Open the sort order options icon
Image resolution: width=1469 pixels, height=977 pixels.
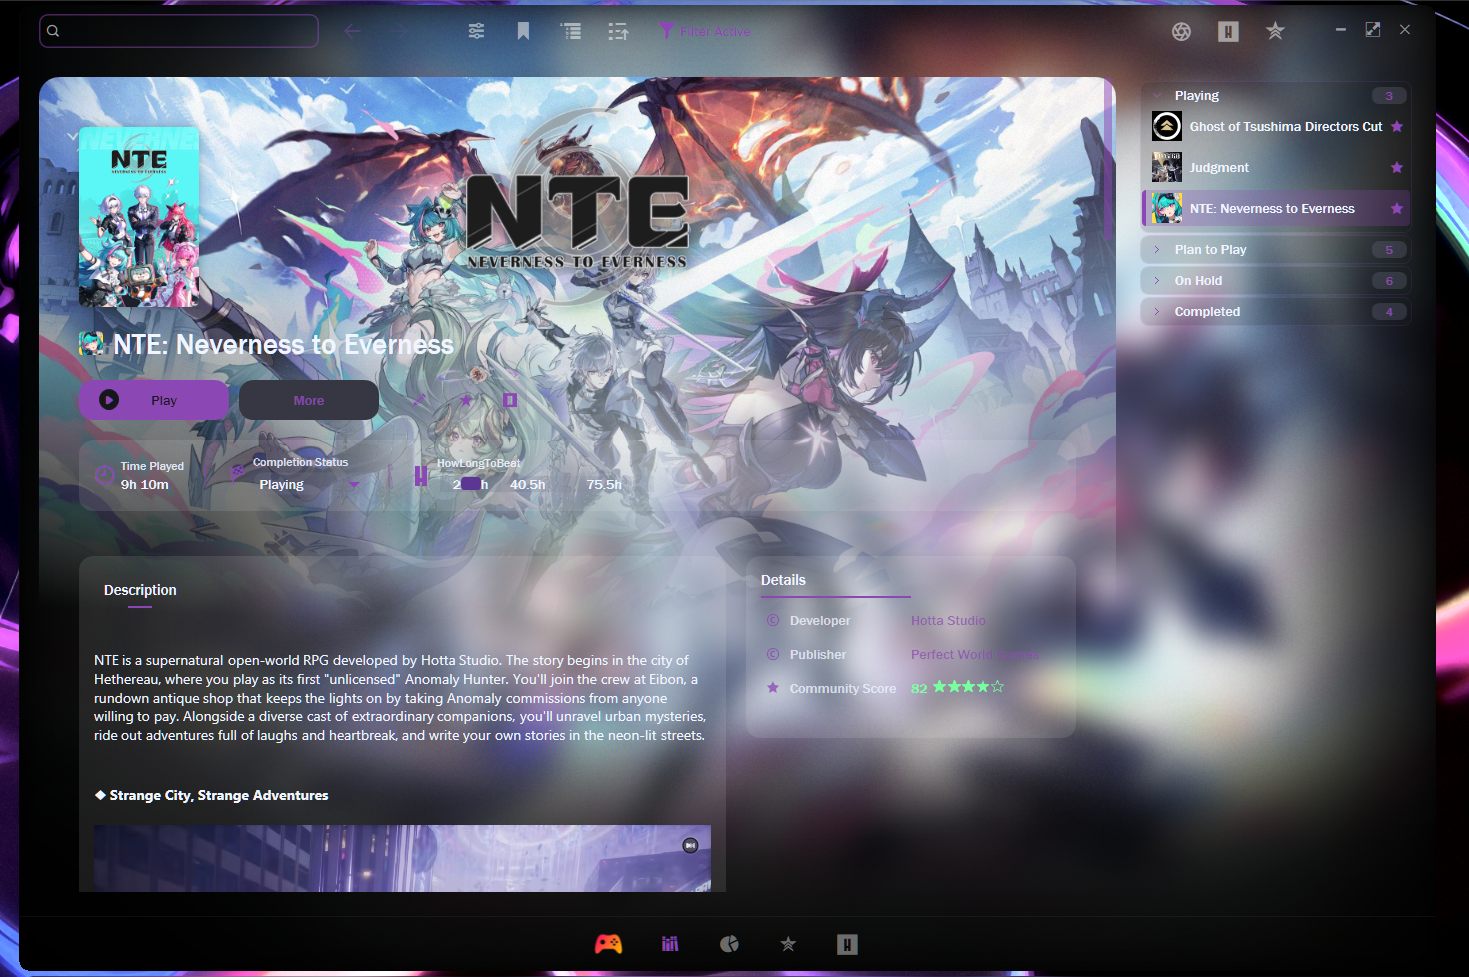[618, 31]
